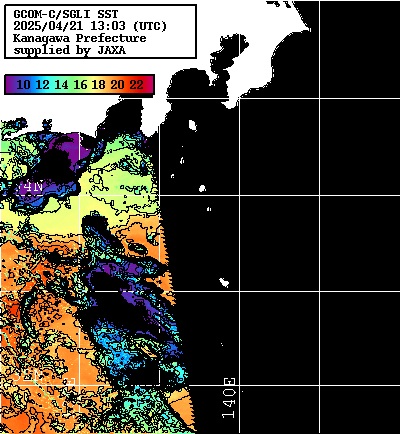400x434 pixels.
Task: Click the 10 value on the color legend
Action: click(23, 85)
